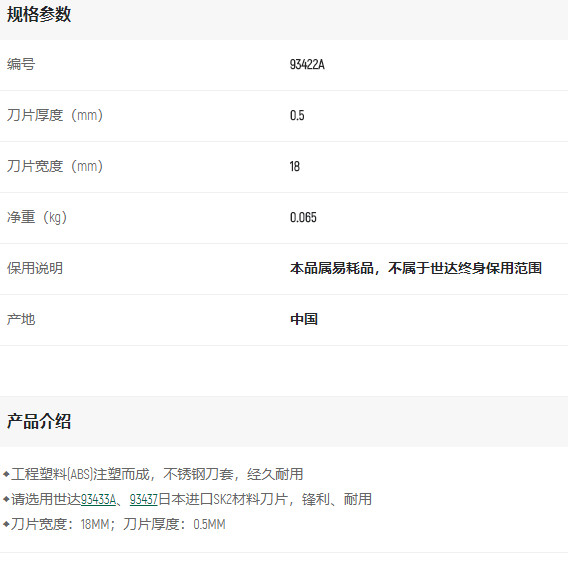This screenshot has height=566, width=568.
Task: Click the 刀片宽度 (mm) label
Action: [x=55, y=166]
